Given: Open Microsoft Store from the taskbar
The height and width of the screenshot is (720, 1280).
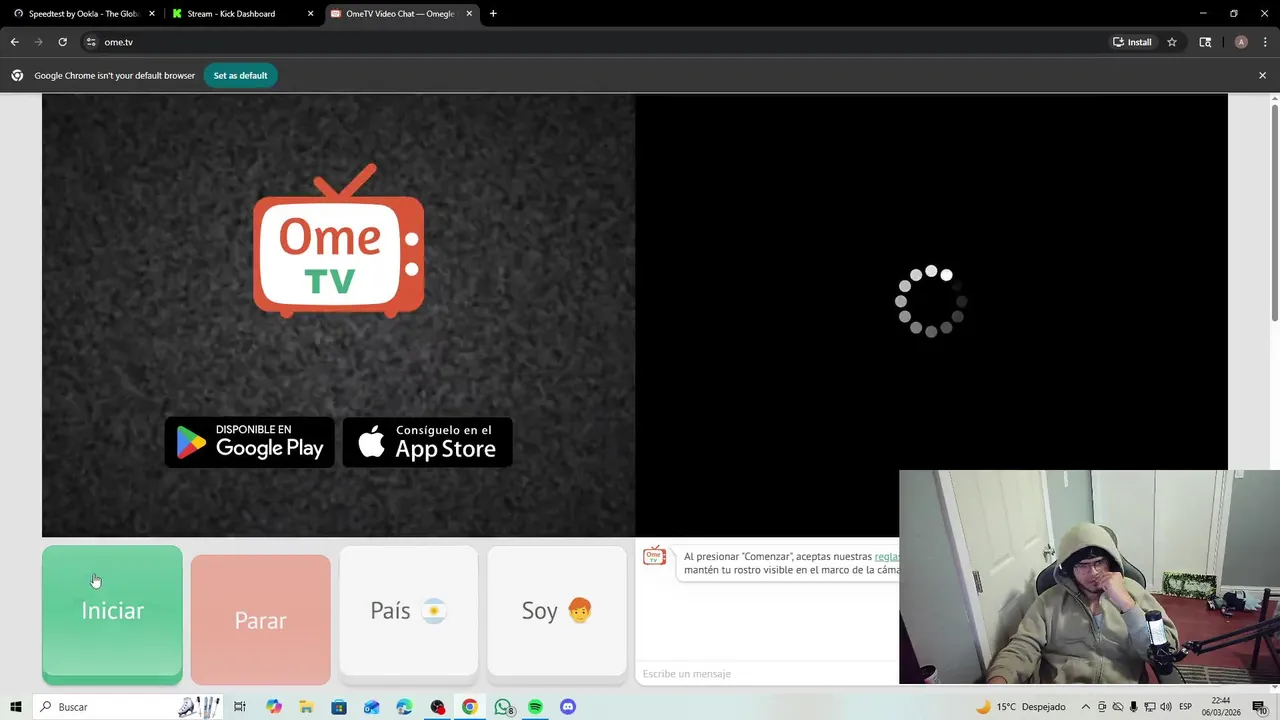Looking at the screenshot, I should pos(339,707).
